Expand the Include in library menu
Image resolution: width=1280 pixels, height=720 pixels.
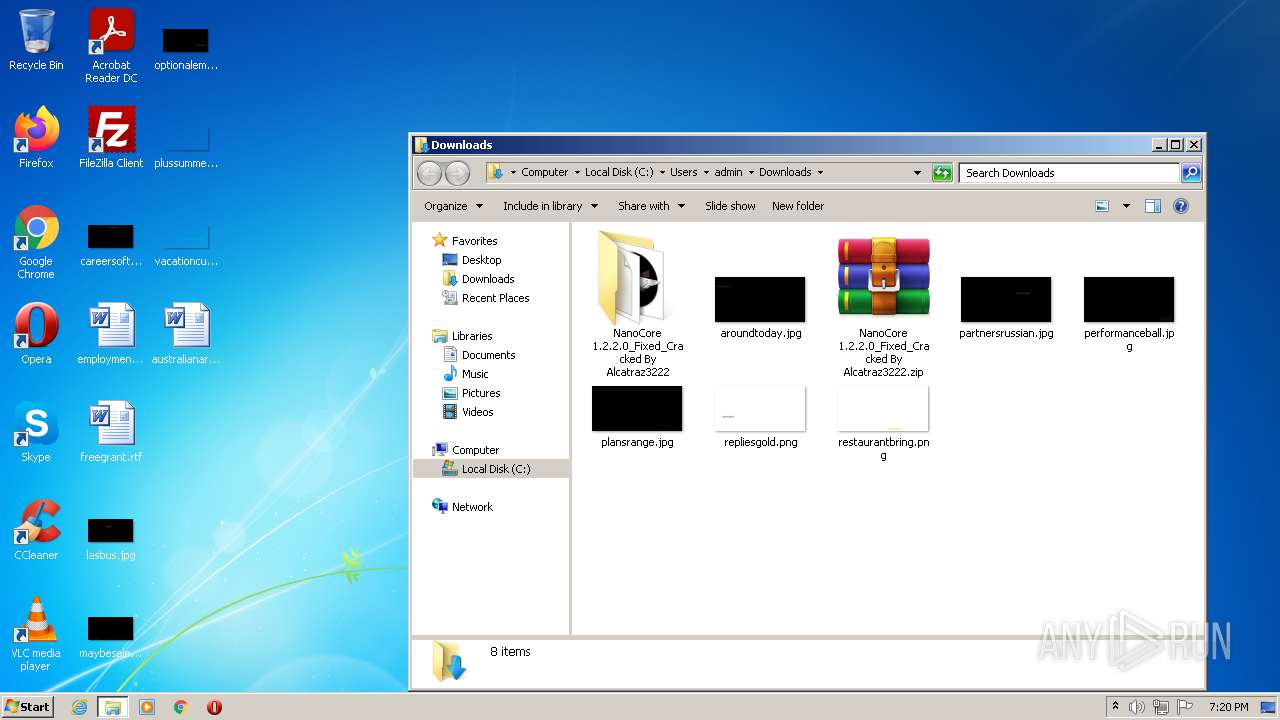(x=550, y=206)
